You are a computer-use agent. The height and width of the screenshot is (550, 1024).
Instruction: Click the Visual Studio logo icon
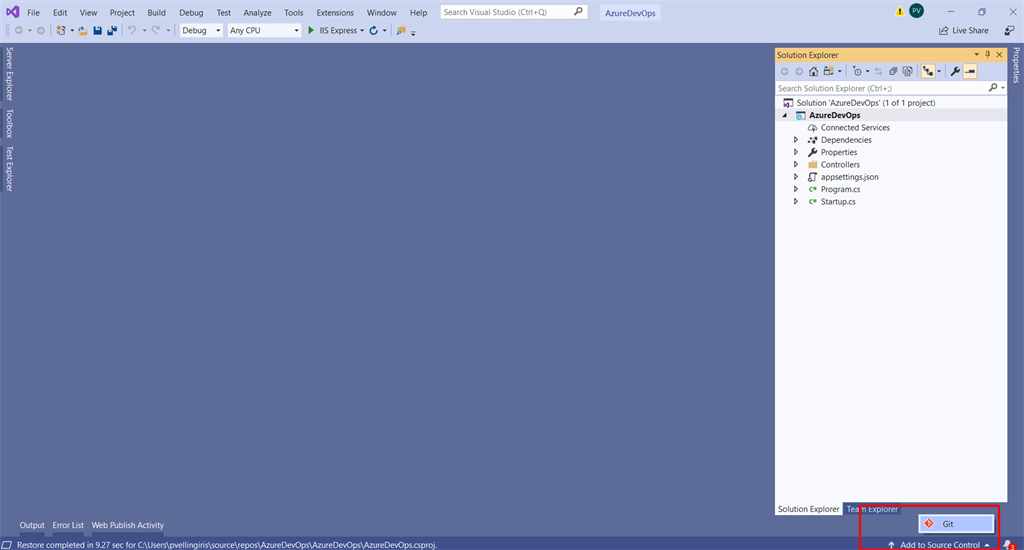point(12,12)
